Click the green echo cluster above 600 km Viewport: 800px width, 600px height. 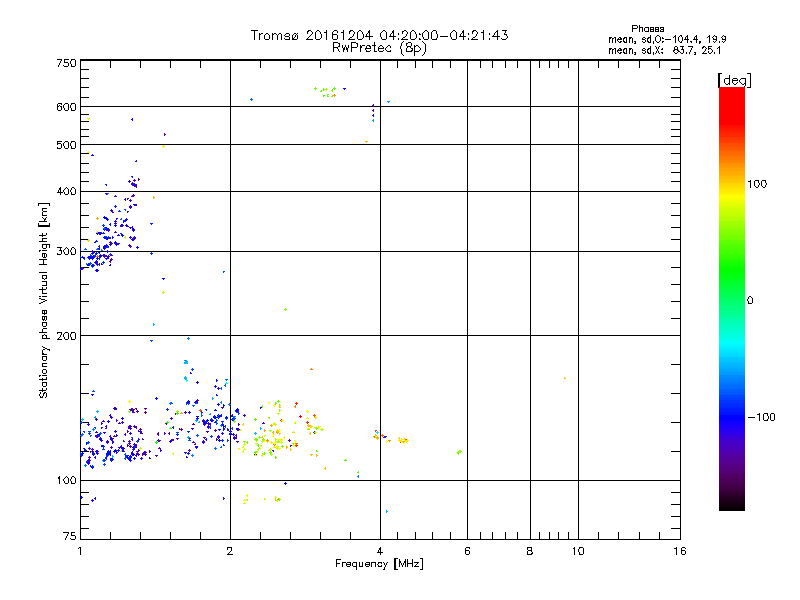tap(326, 92)
